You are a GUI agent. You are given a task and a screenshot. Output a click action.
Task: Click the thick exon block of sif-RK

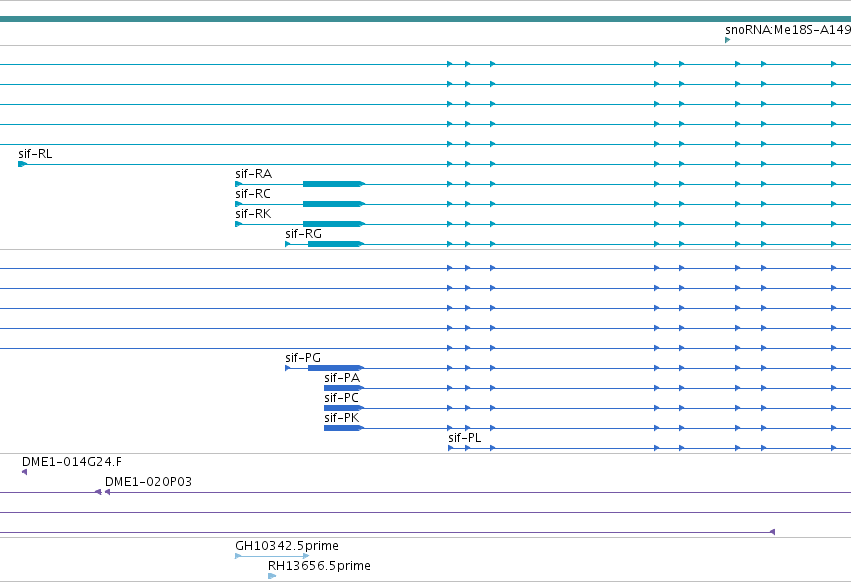tap(332, 224)
